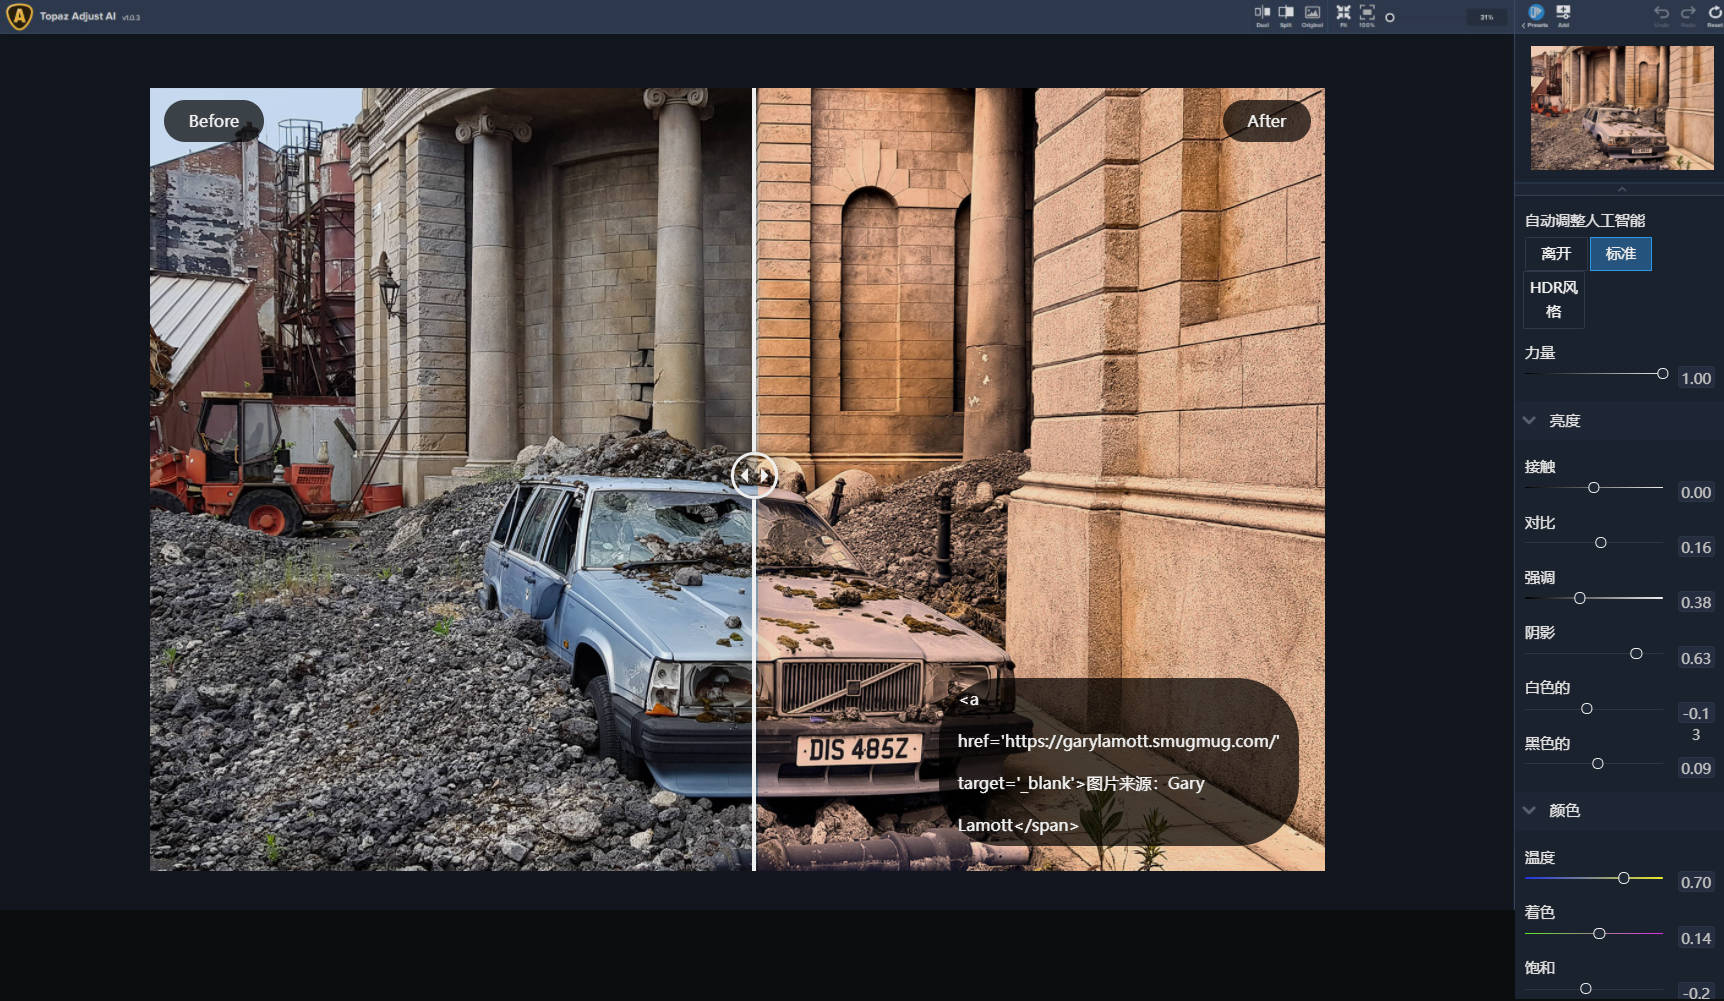This screenshot has width=1724, height=1001.
Task: Select the 离开 (Off) auto mode
Action: coord(1556,254)
